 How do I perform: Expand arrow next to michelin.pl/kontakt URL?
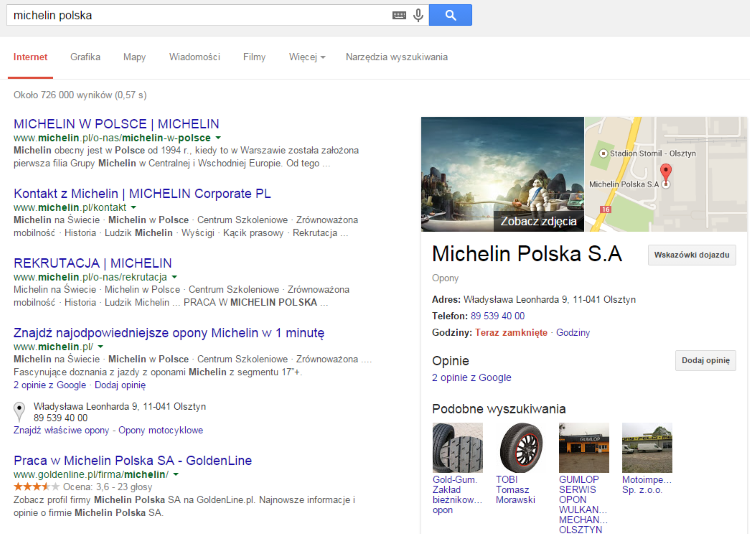[133, 208]
